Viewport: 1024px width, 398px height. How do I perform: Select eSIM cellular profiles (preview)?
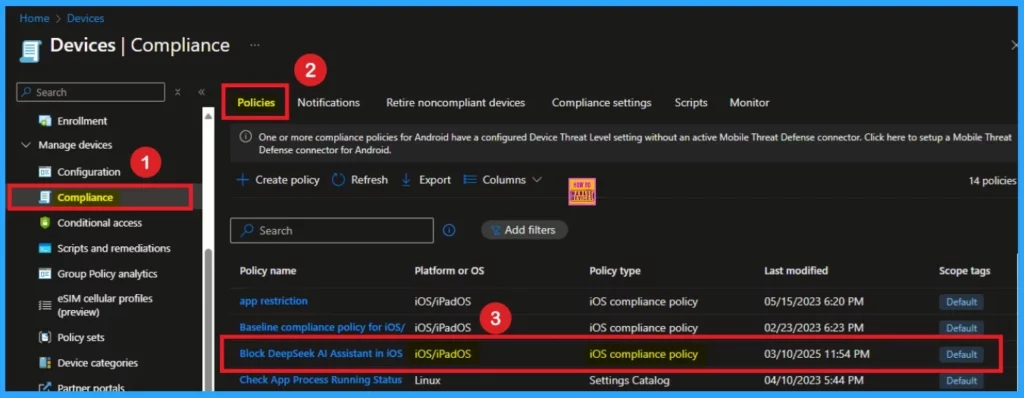point(104,305)
